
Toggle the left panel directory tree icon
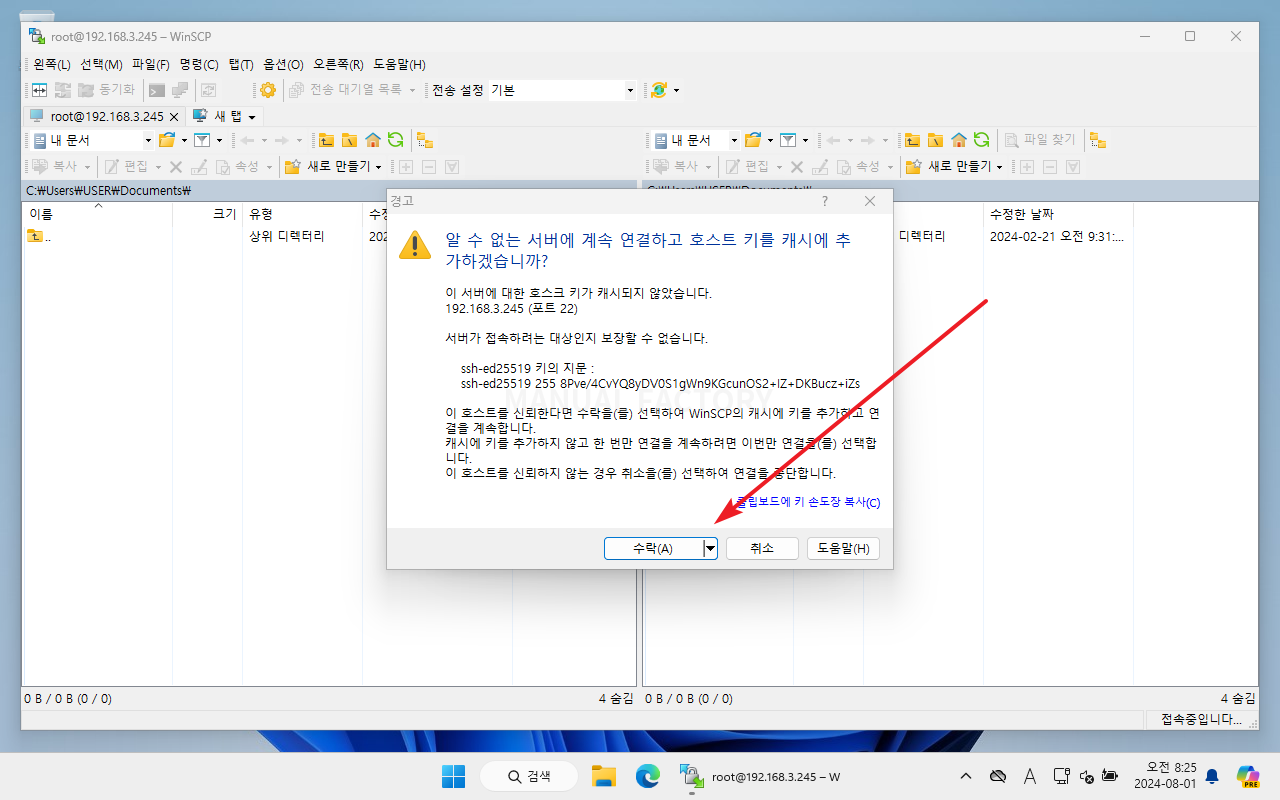(x=425, y=141)
